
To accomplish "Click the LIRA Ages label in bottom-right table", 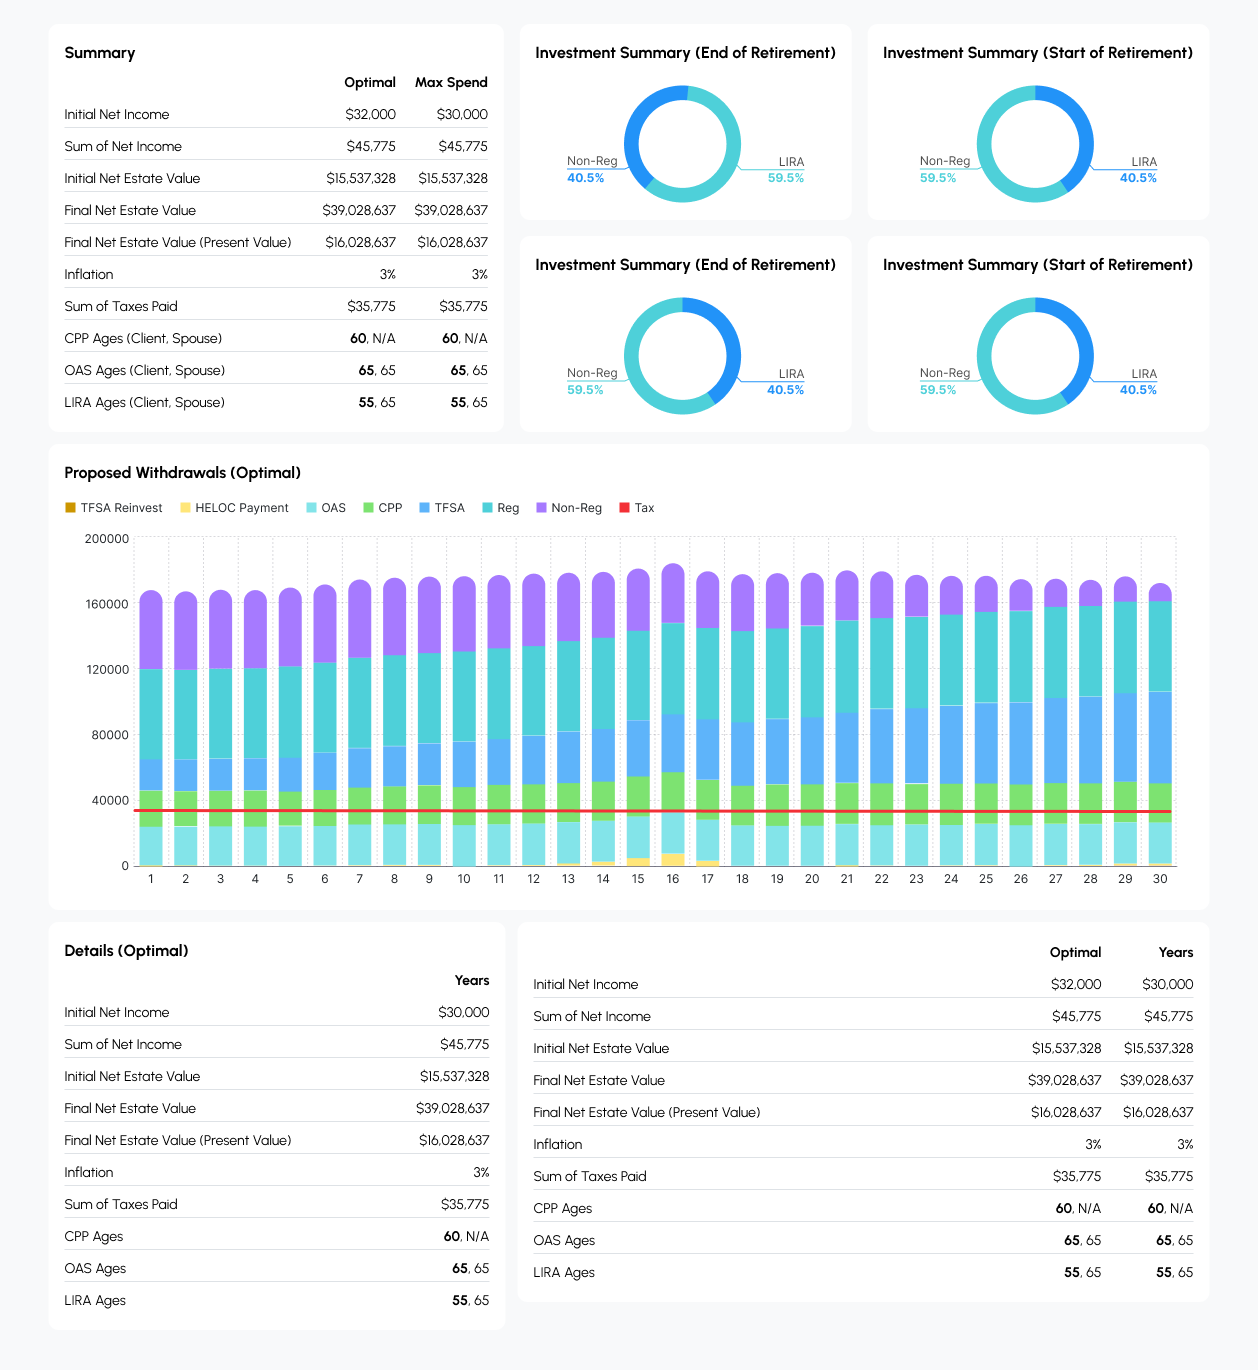I will [564, 1272].
